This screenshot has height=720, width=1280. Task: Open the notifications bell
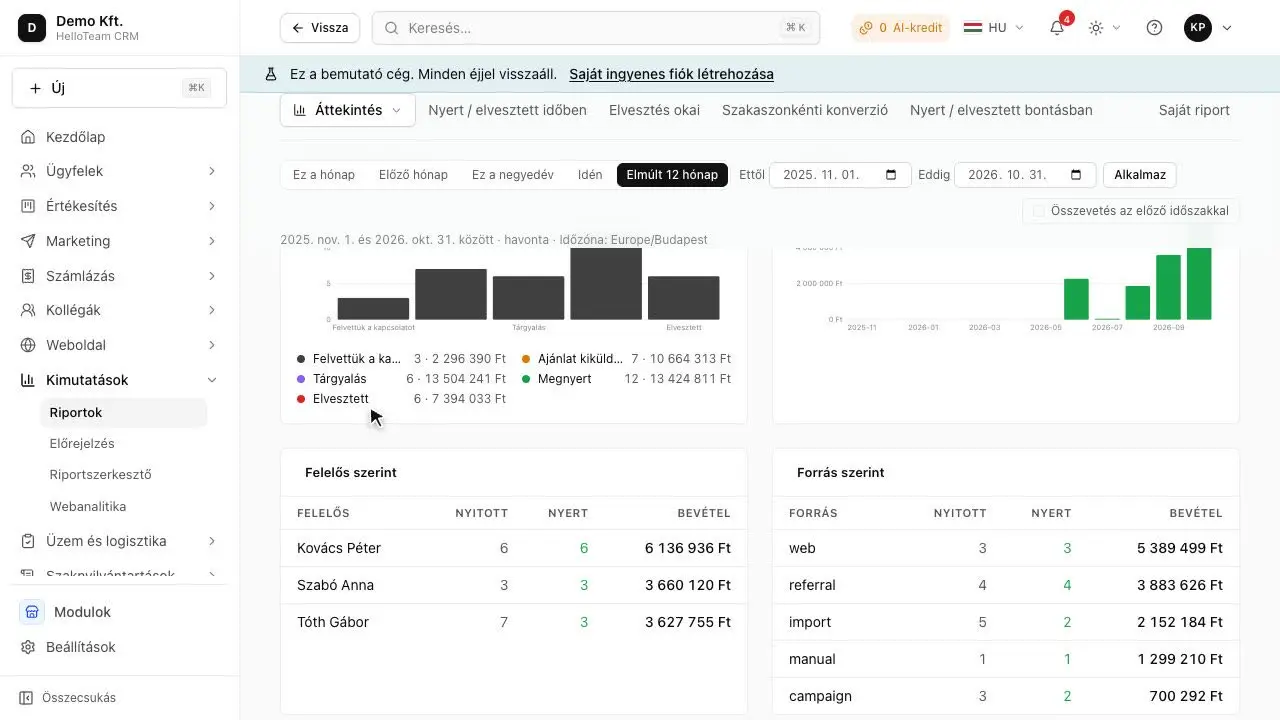click(1057, 28)
